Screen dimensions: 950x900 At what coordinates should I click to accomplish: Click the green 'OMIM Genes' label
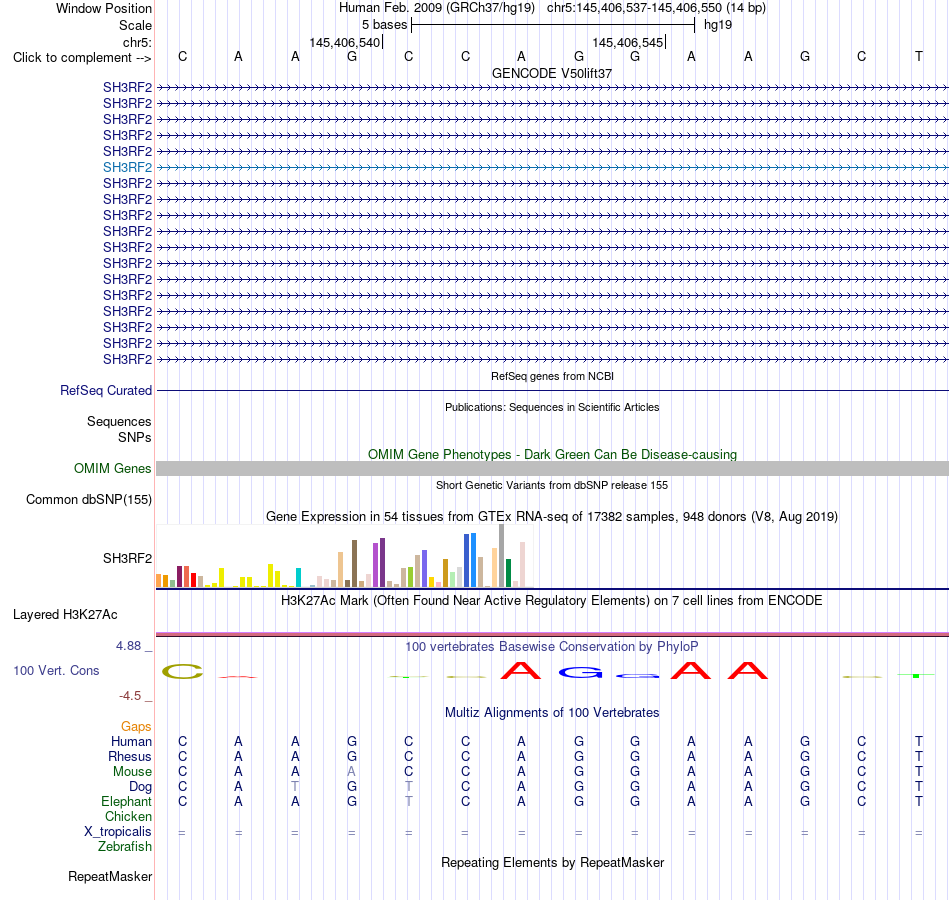coord(112,468)
